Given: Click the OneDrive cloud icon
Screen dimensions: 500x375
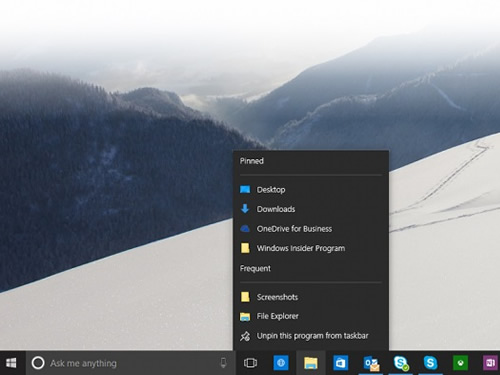Looking at the screenshot, I should (x=245, y=228).
